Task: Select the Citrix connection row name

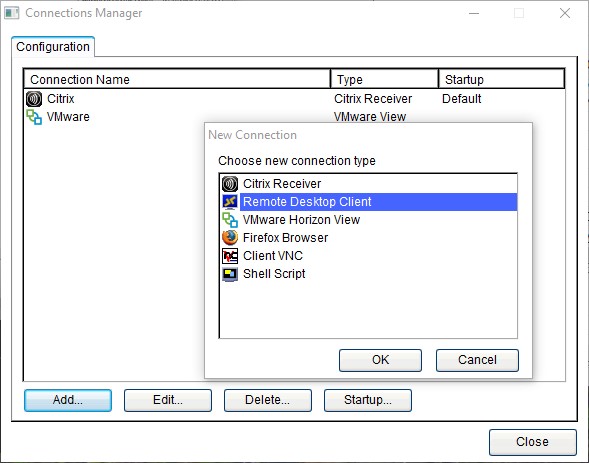Action: tap(60, 99)
